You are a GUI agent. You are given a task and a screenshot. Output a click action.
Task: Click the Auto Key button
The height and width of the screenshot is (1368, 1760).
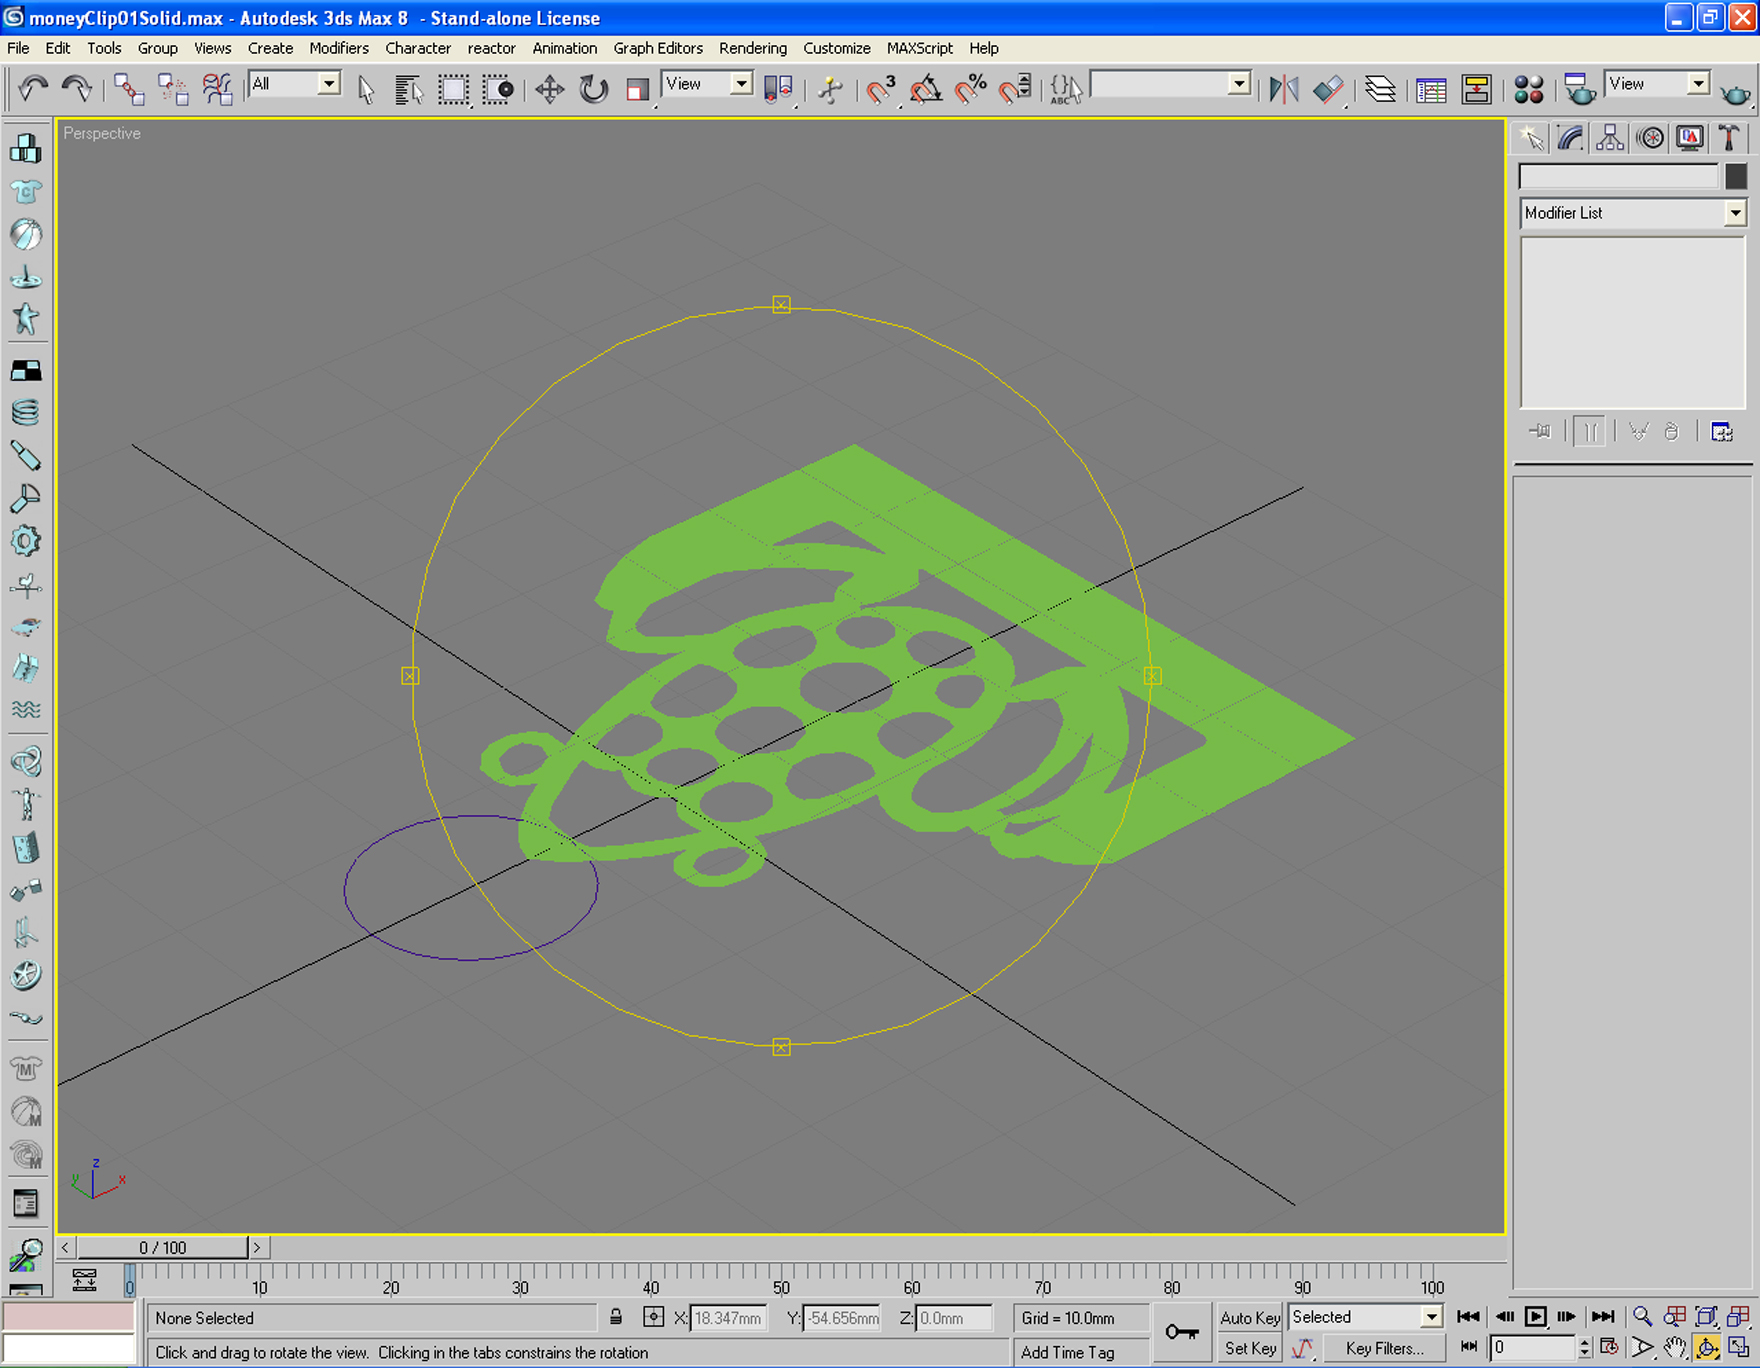(x=1250, y=1318)
